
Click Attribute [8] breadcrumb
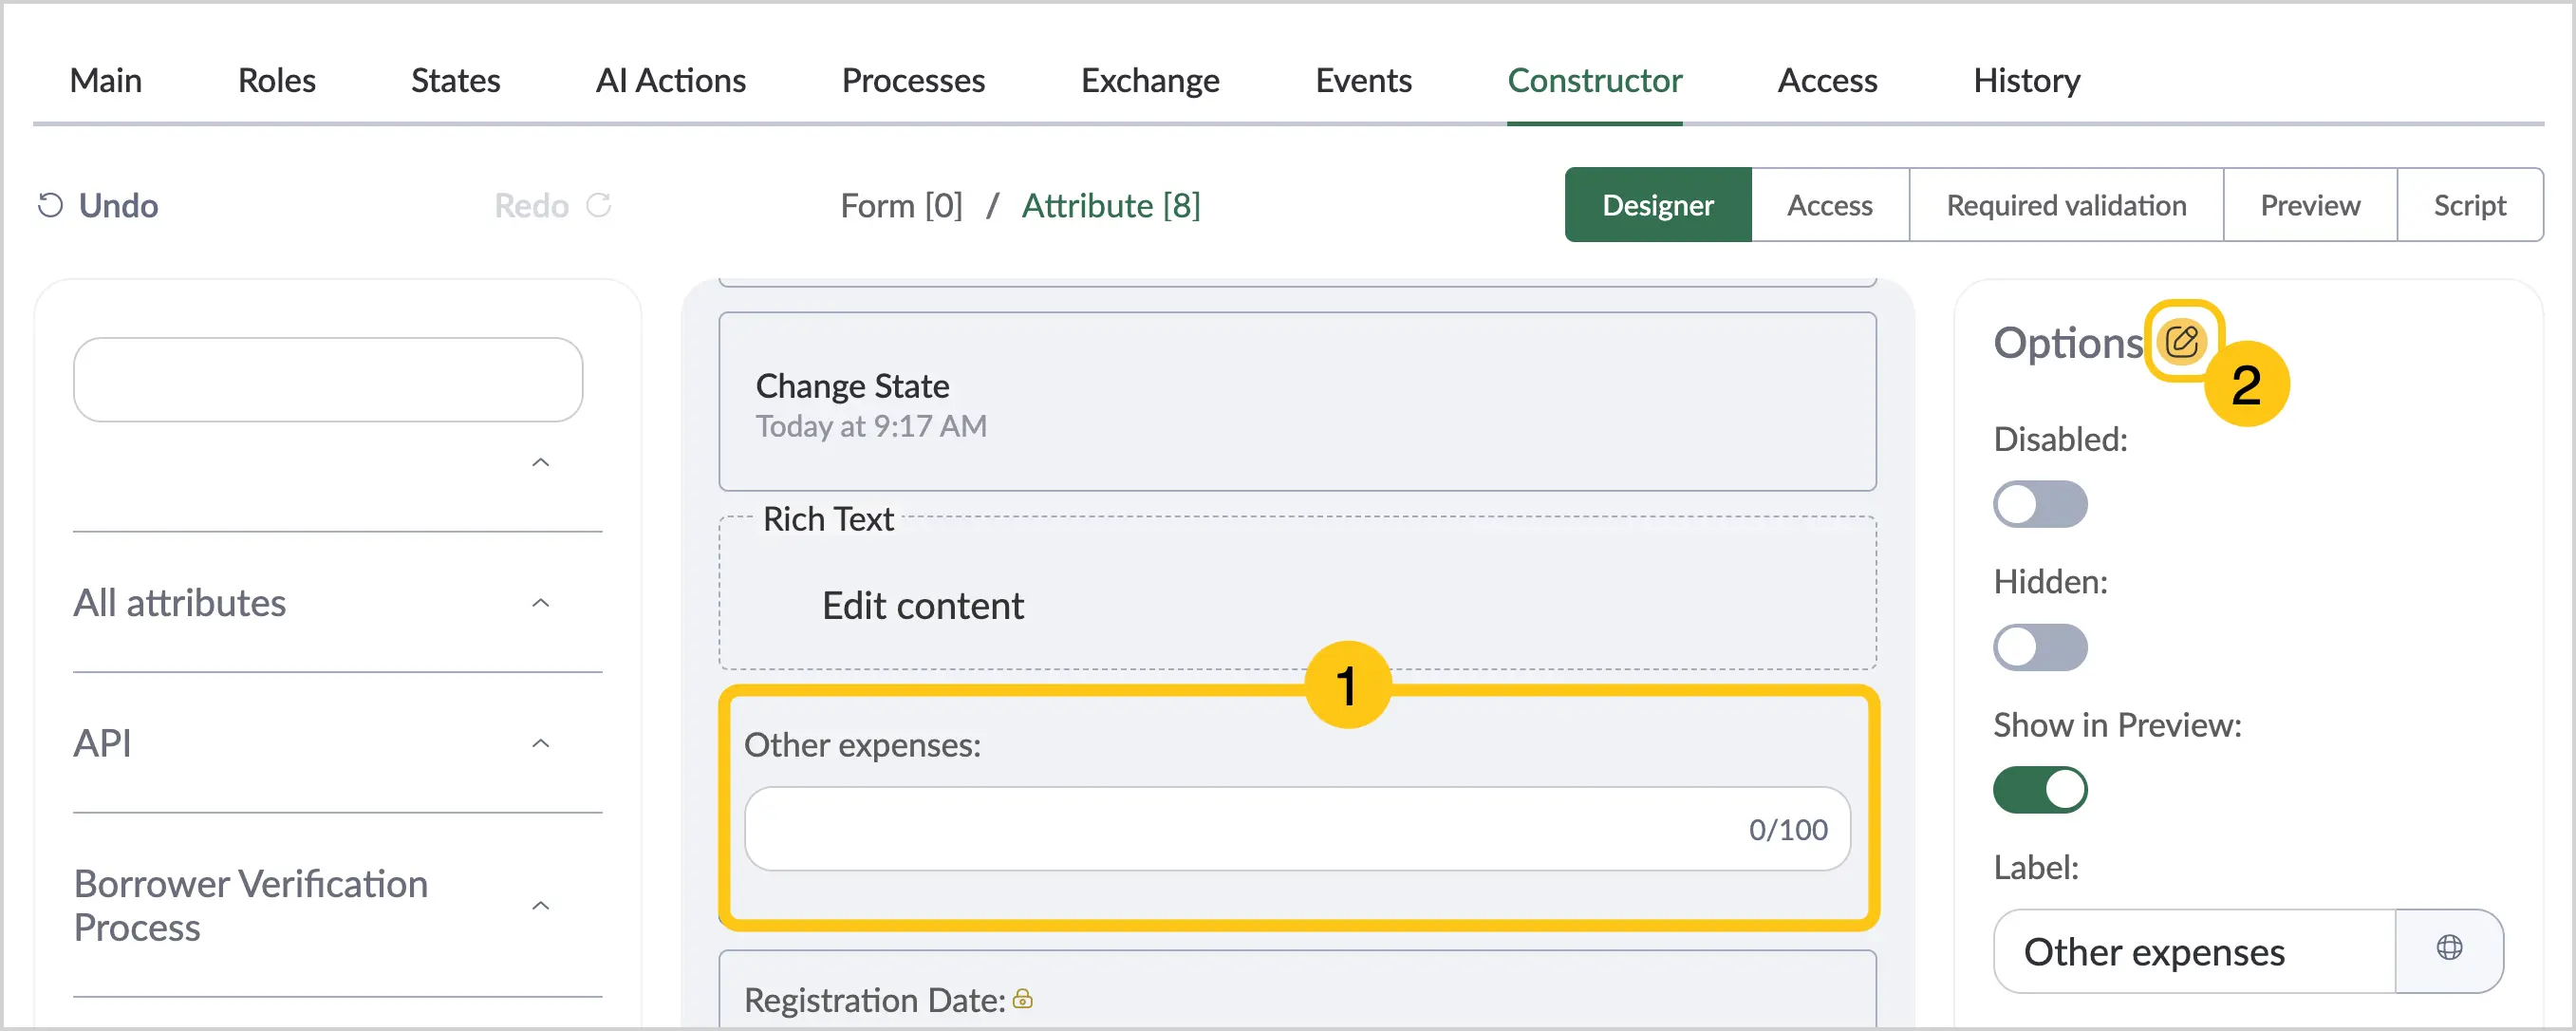pos(1111,205)
